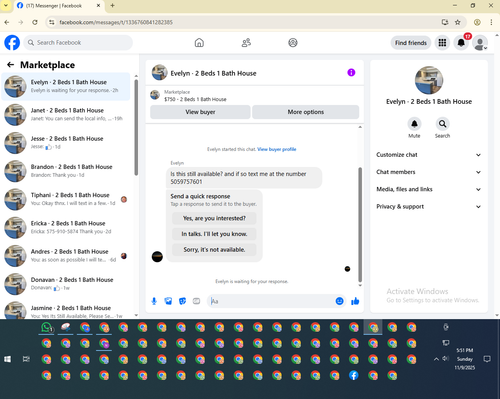Open the View buyer profile link

[277, 149]
